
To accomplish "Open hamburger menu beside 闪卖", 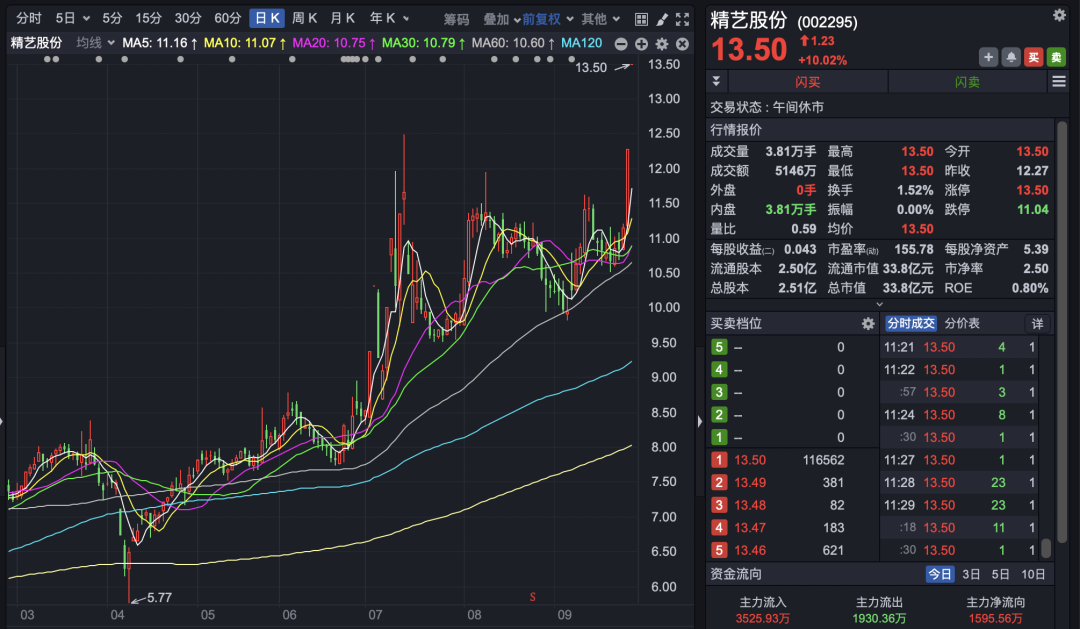I will tap(1057, 80).
